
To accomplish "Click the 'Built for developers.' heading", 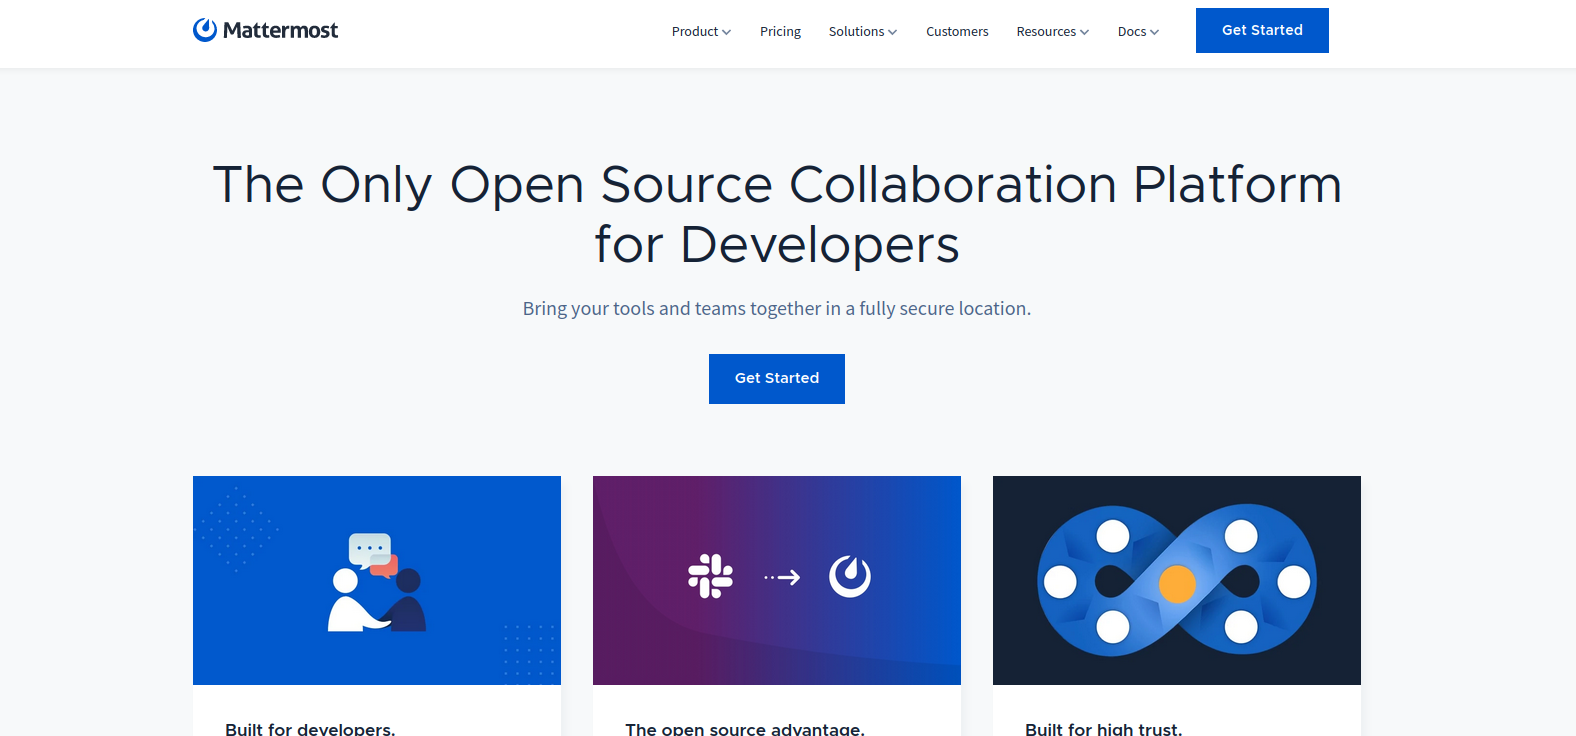I will 310,729.
